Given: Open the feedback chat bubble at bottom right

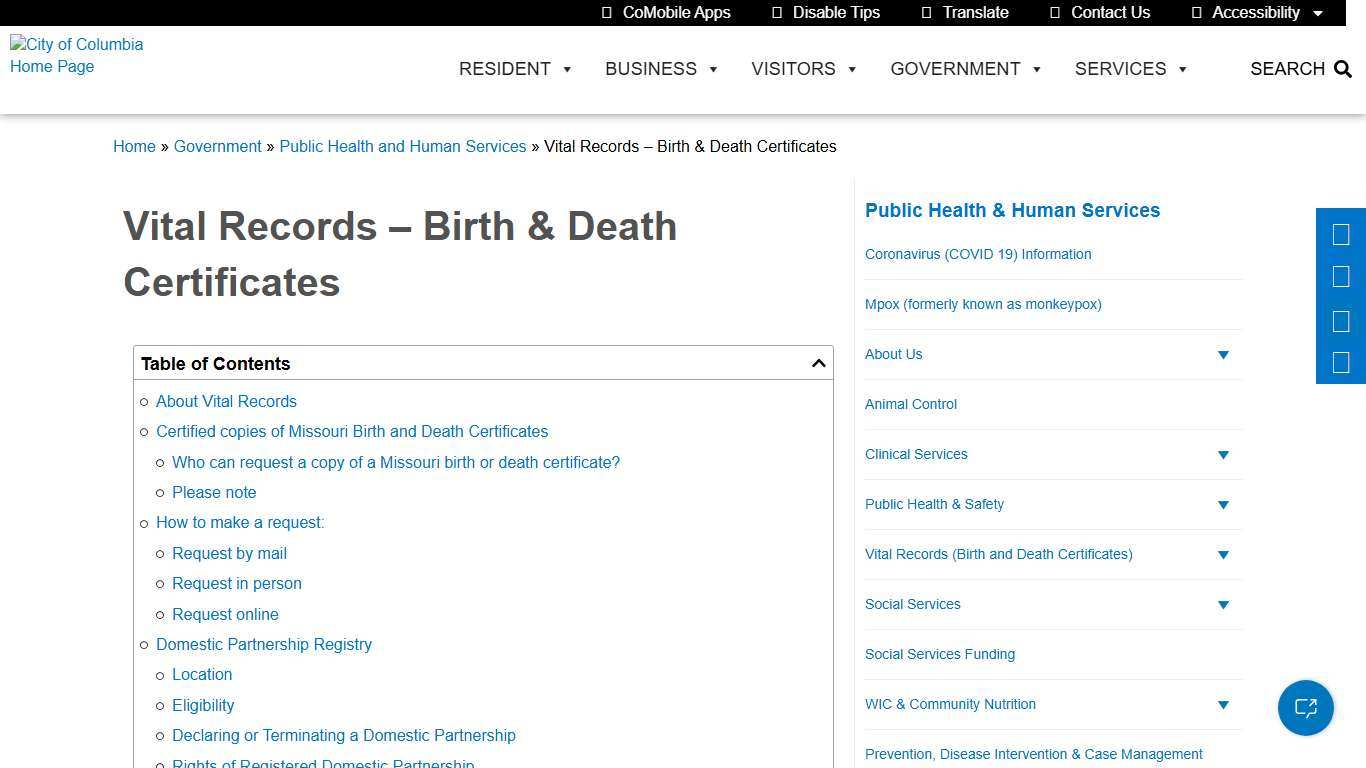Looking at the screenshot, I should click(x=1306, y=708).
